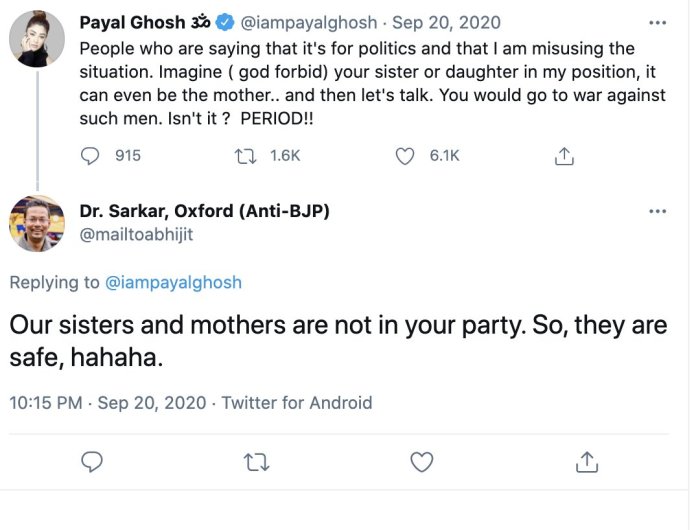
Task: Click the Twitter for Android source label
Action: click(296, 403)
